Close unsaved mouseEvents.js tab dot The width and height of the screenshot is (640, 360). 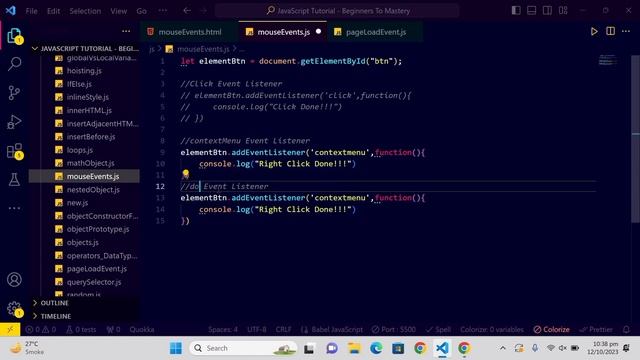tap(318, 31)
